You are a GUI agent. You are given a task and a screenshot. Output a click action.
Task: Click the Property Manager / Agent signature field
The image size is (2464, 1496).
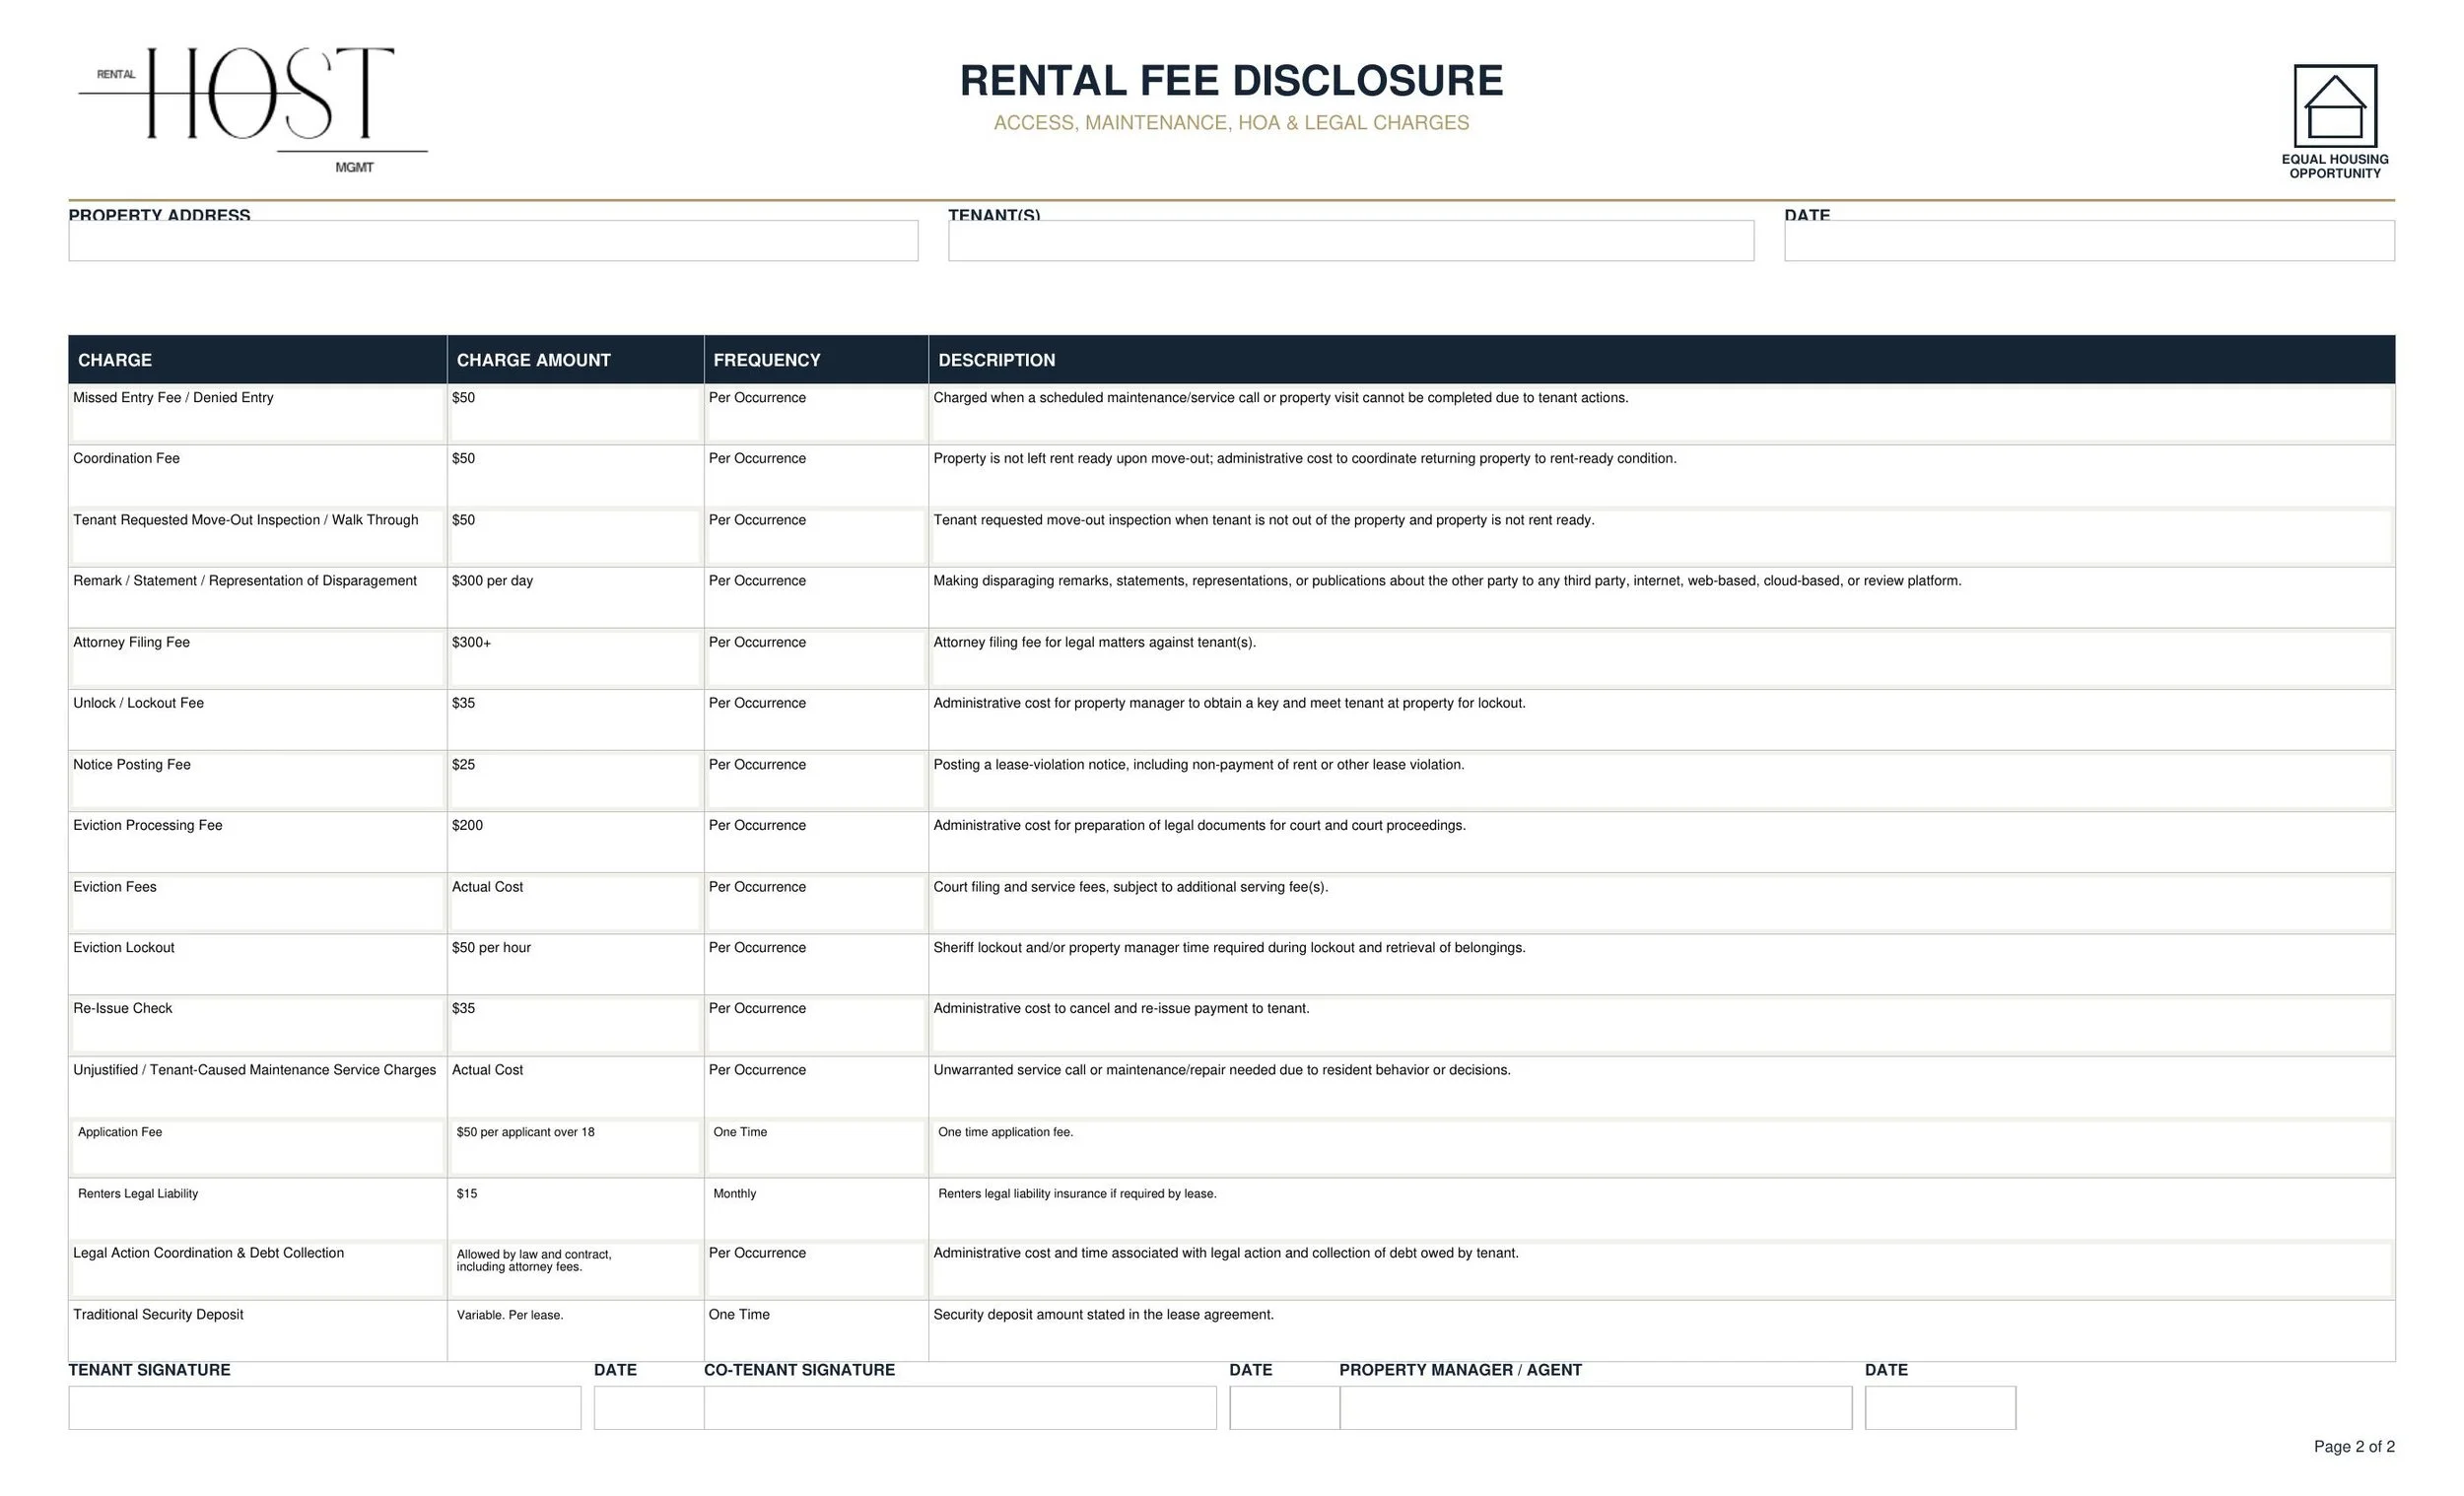pyautogui.click(x=1596, y=1408)
